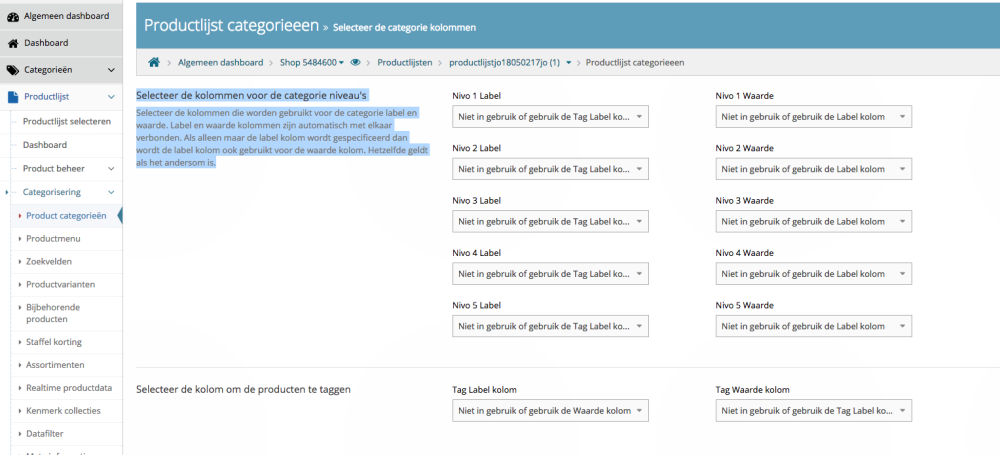This screenshot has height=455, width=1000.
Task: Click the eye icon beside Shop 5484600
Action: [x=356, y=62]
